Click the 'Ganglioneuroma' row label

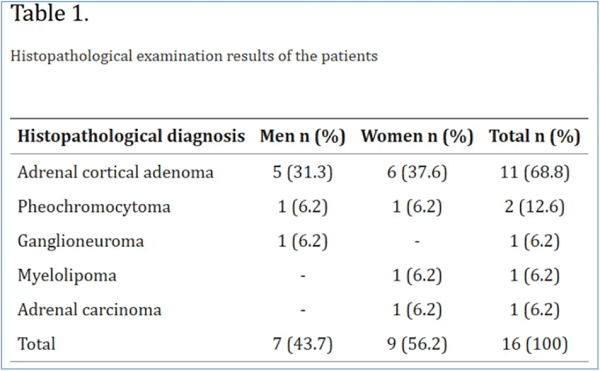click(x=81, y=241)
